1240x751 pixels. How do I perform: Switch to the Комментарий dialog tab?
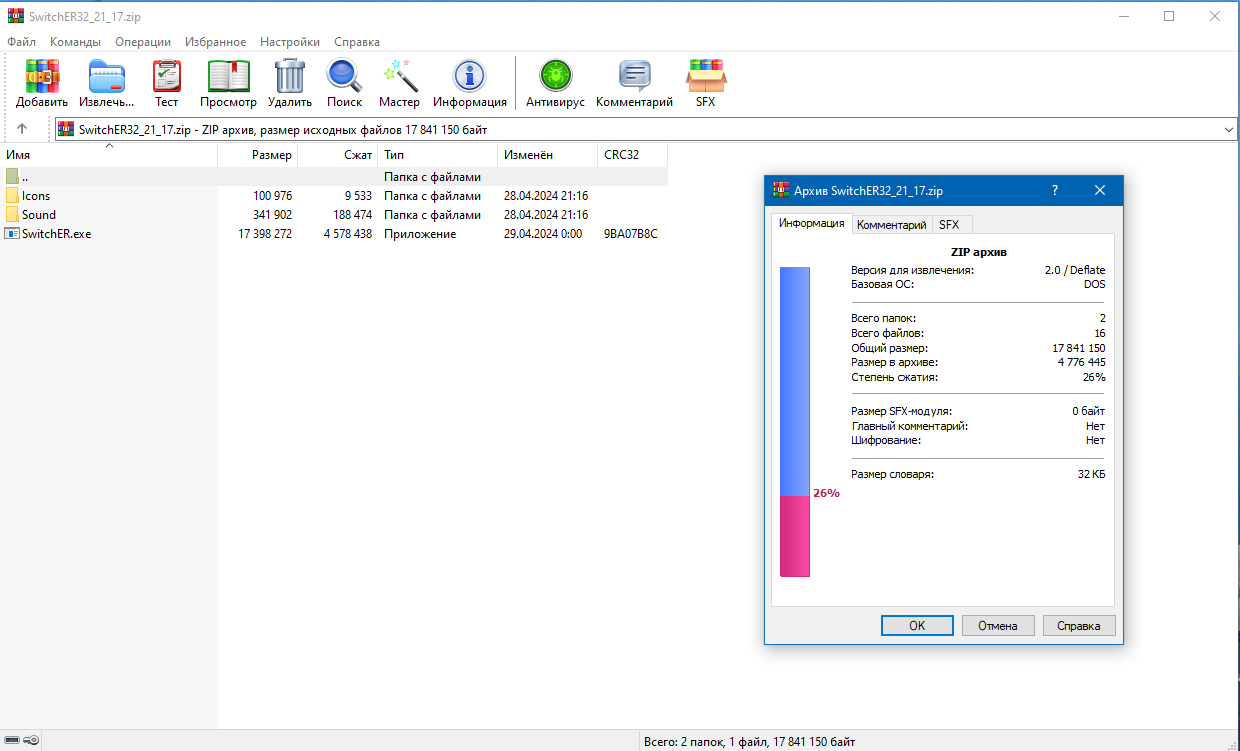(x=892, y=225)
